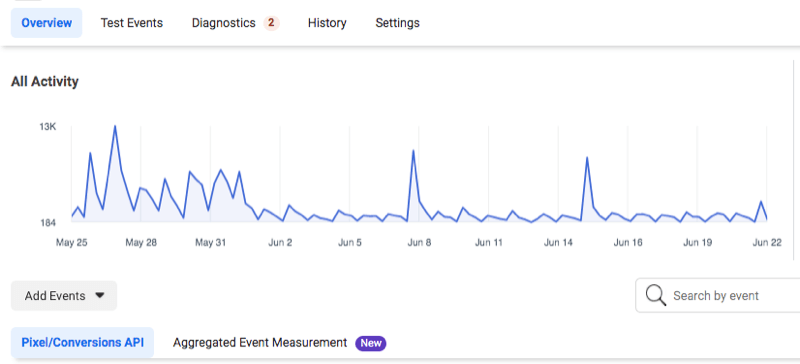Click the tallest chart peak near May 27
Image resolution: width=800 pixels, height=364 pixels.
coord(115,127)
